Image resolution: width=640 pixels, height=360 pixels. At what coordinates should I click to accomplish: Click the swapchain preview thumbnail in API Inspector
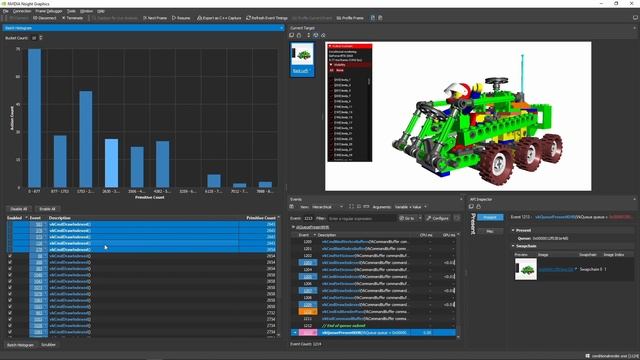pyautogui.click(x=526, y=269)
